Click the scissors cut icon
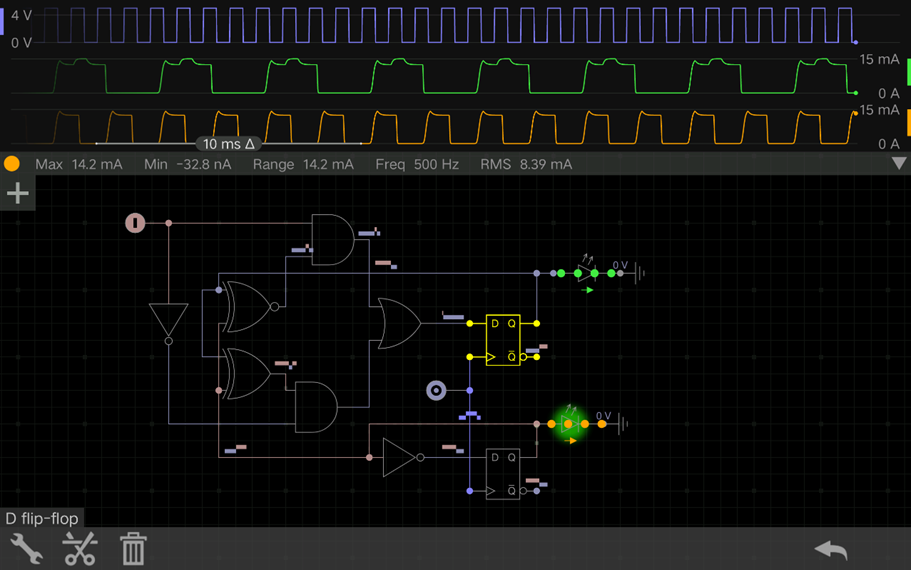 click(80, 549)
